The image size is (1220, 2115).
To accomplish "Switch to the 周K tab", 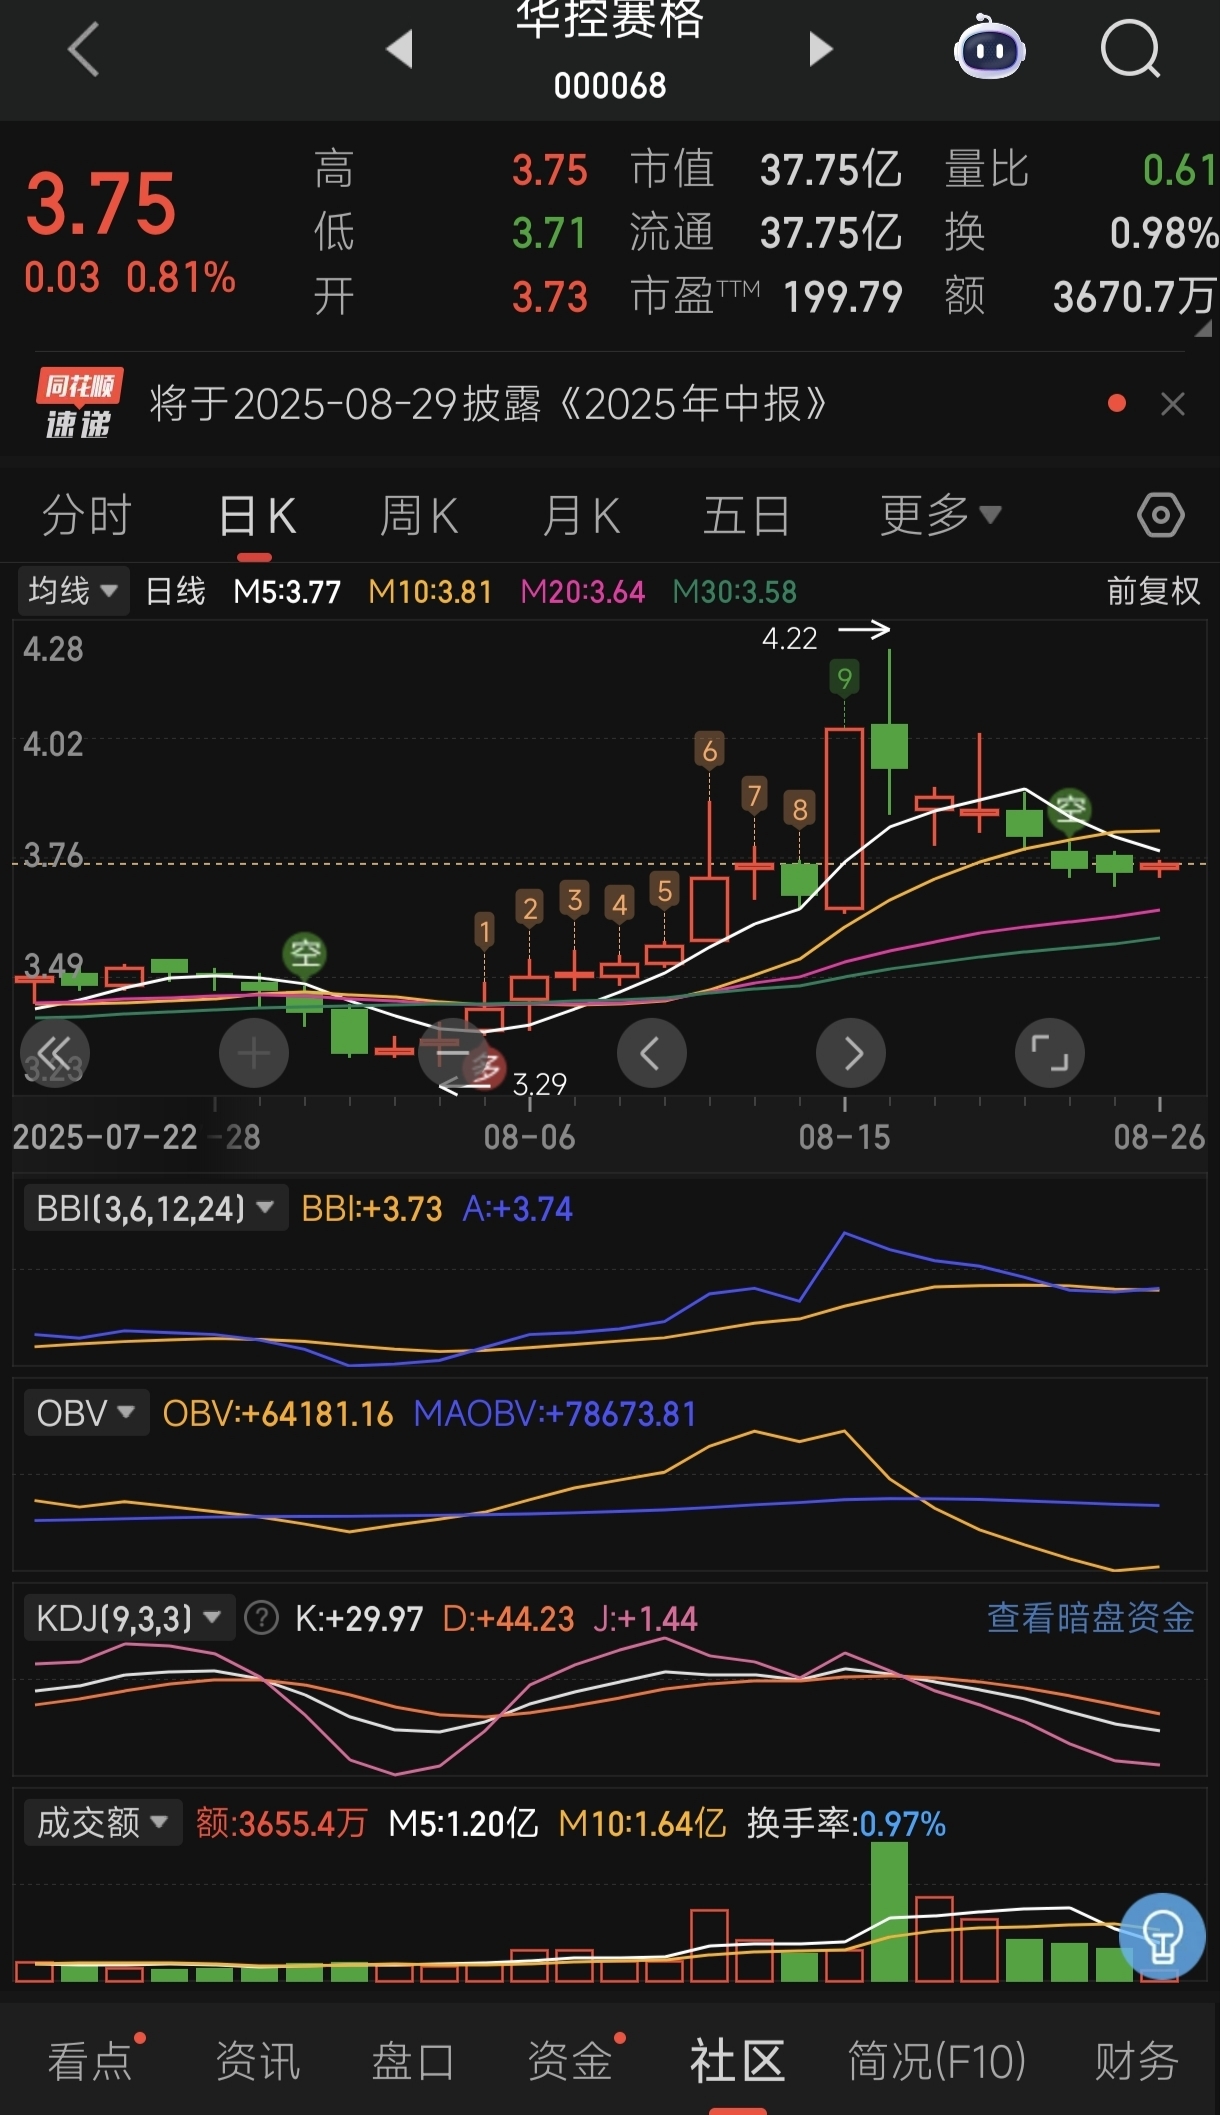I will [419, 516].
